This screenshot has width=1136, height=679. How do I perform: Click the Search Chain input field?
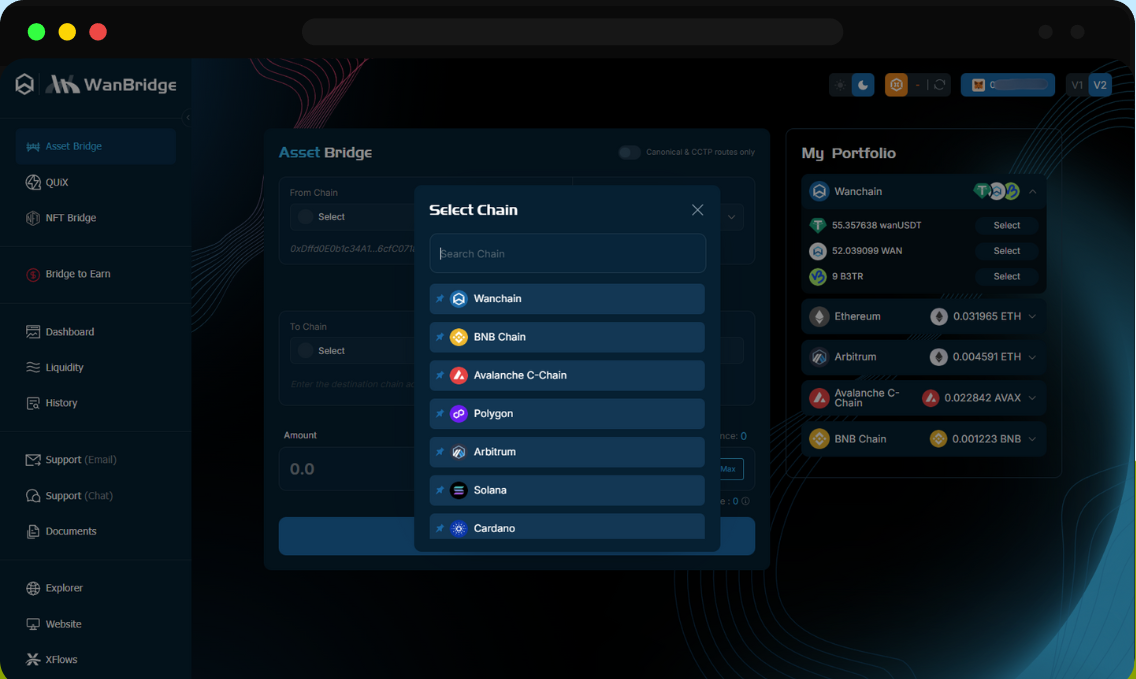point(567,254)
